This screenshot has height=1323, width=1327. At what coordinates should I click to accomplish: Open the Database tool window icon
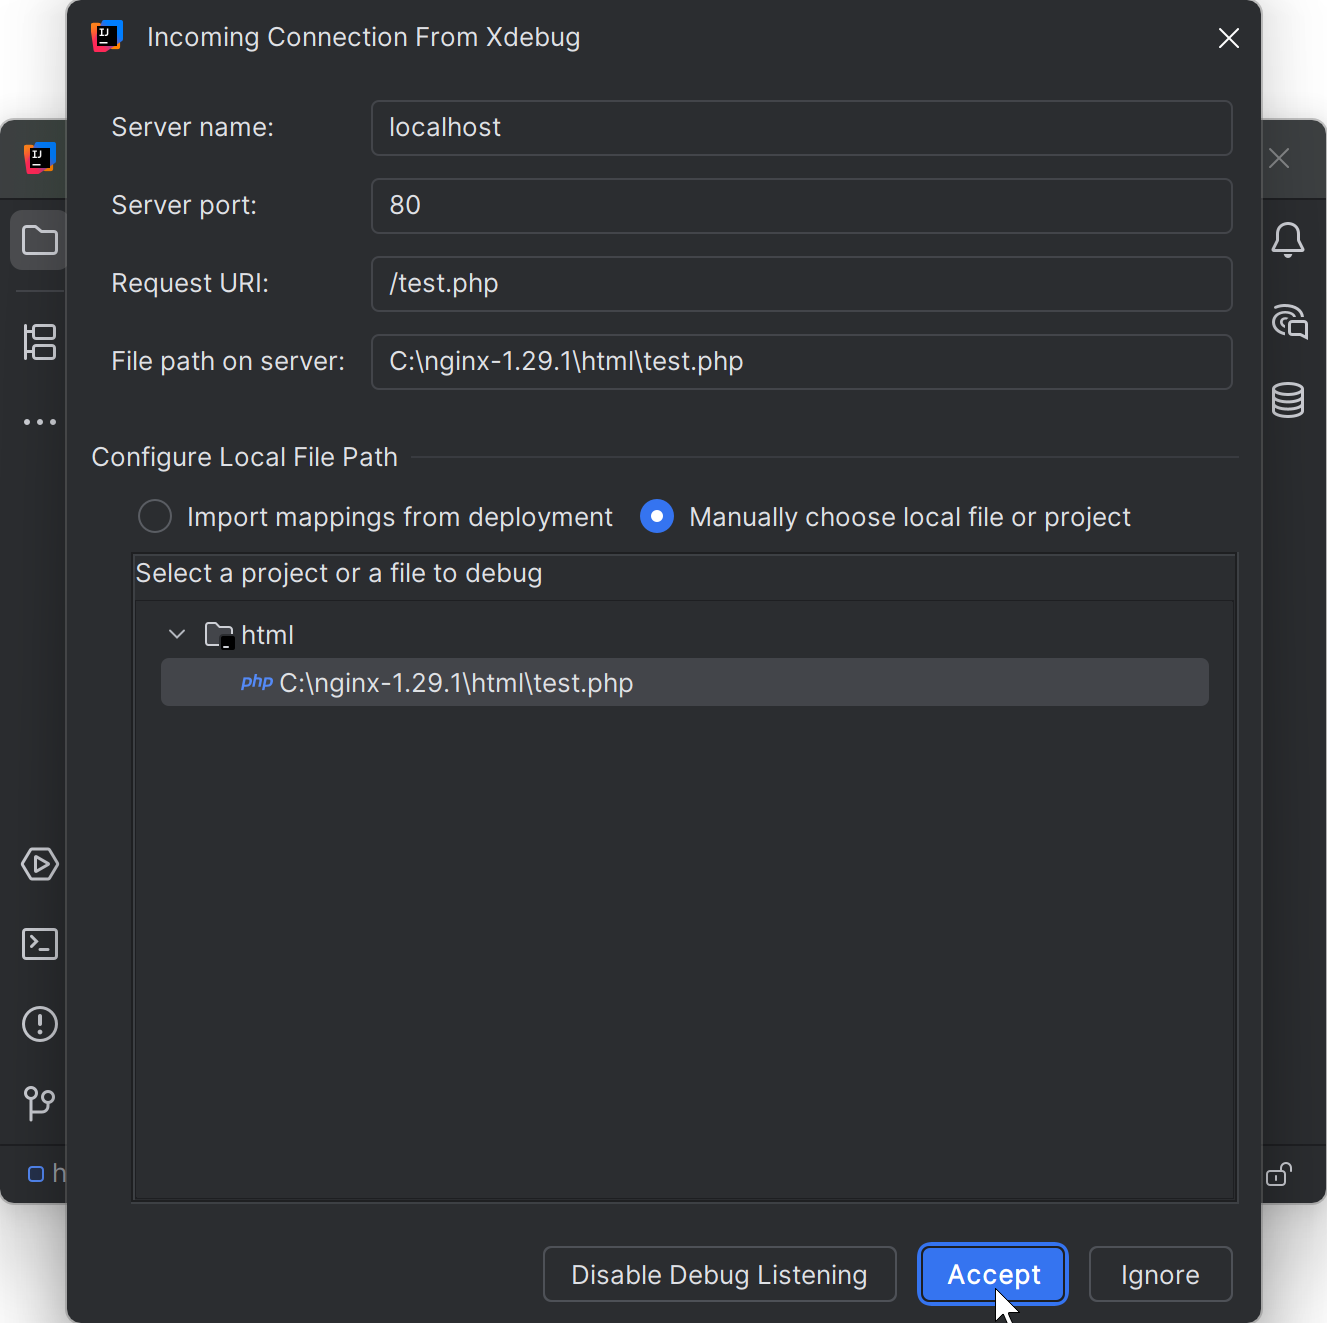(1288, 400)
